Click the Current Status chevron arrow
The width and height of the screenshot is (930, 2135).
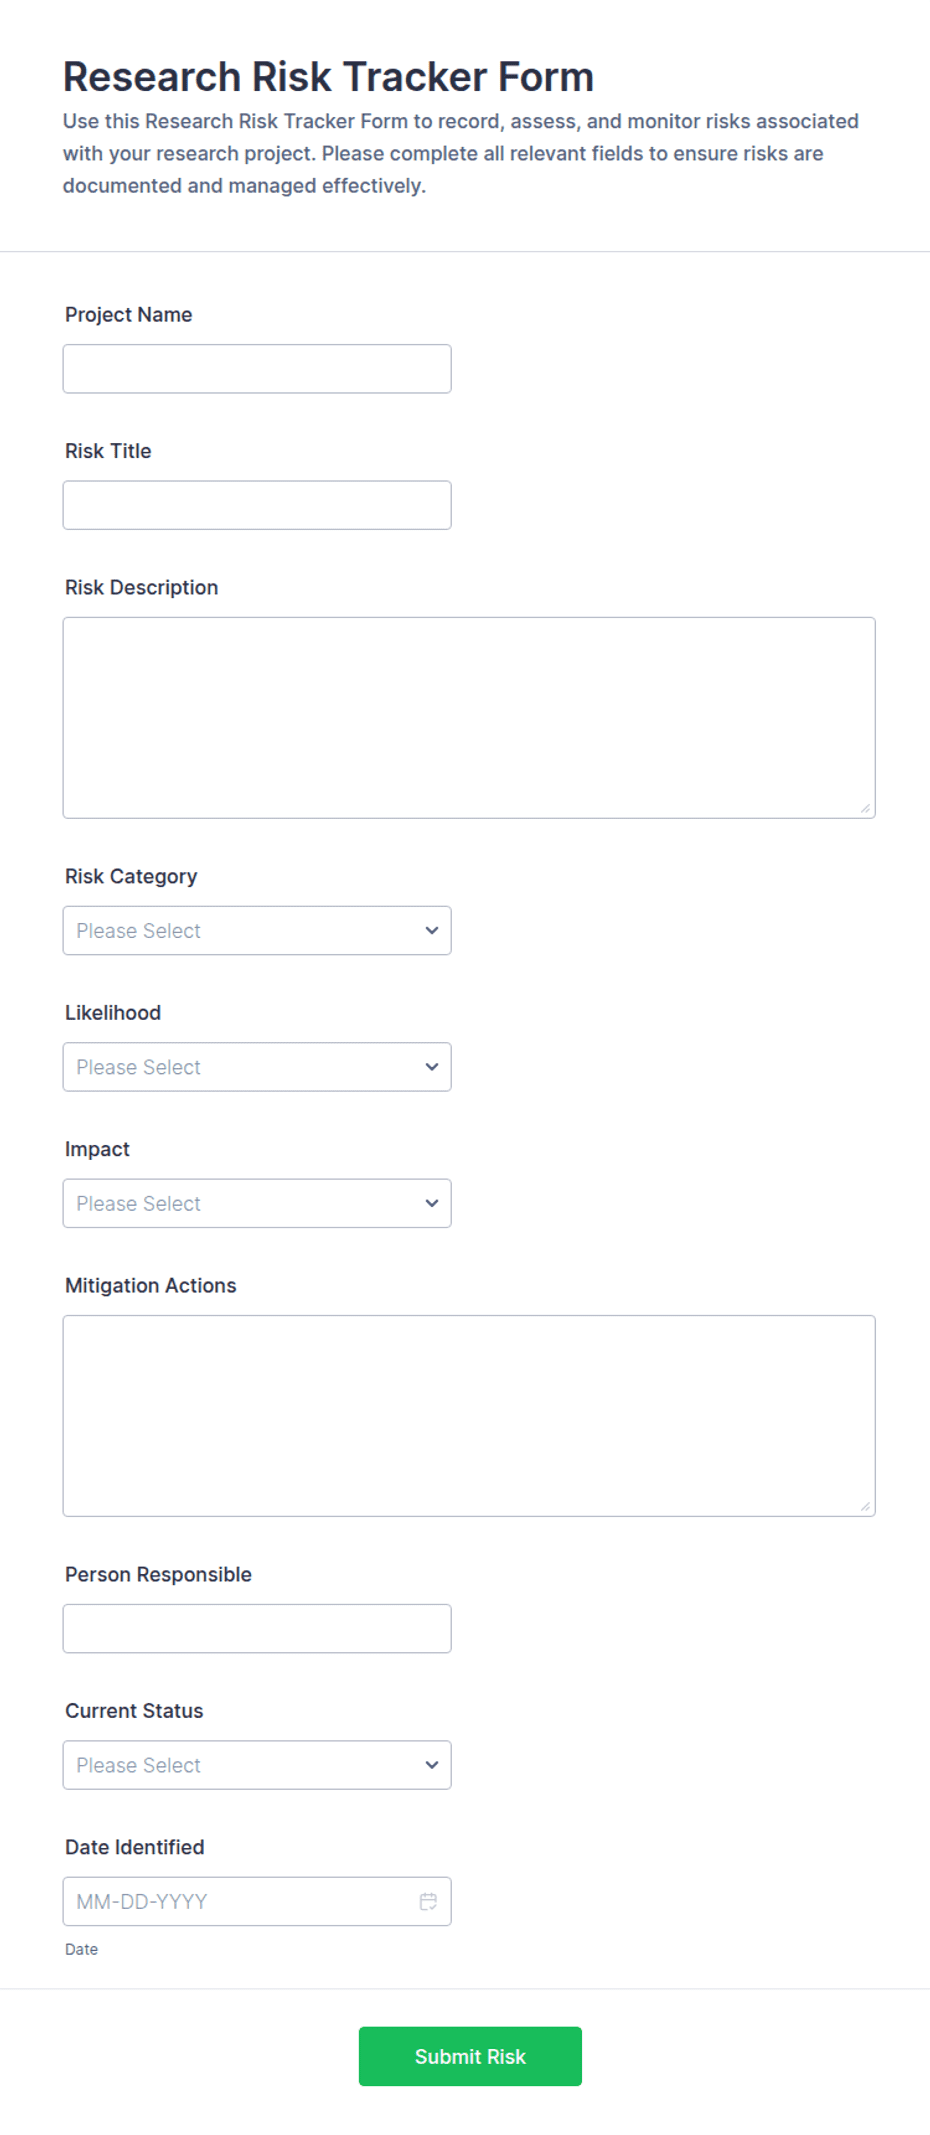point(432,1765)
